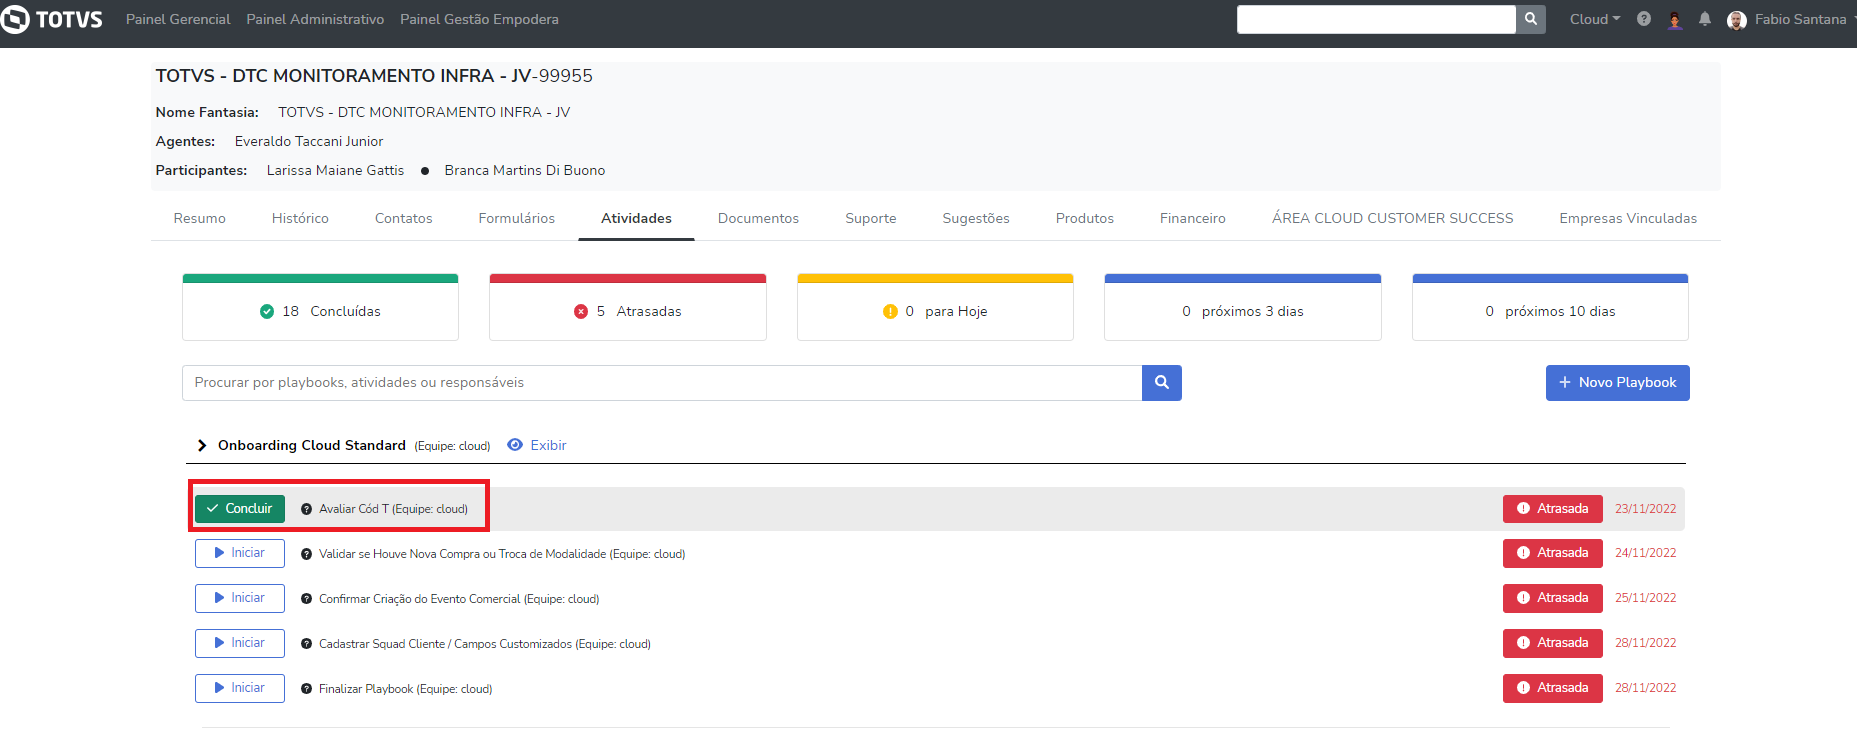Viewport: 1857px width, 729px height.
Task: Go to the Documentos tab
Action: point(758,218)
